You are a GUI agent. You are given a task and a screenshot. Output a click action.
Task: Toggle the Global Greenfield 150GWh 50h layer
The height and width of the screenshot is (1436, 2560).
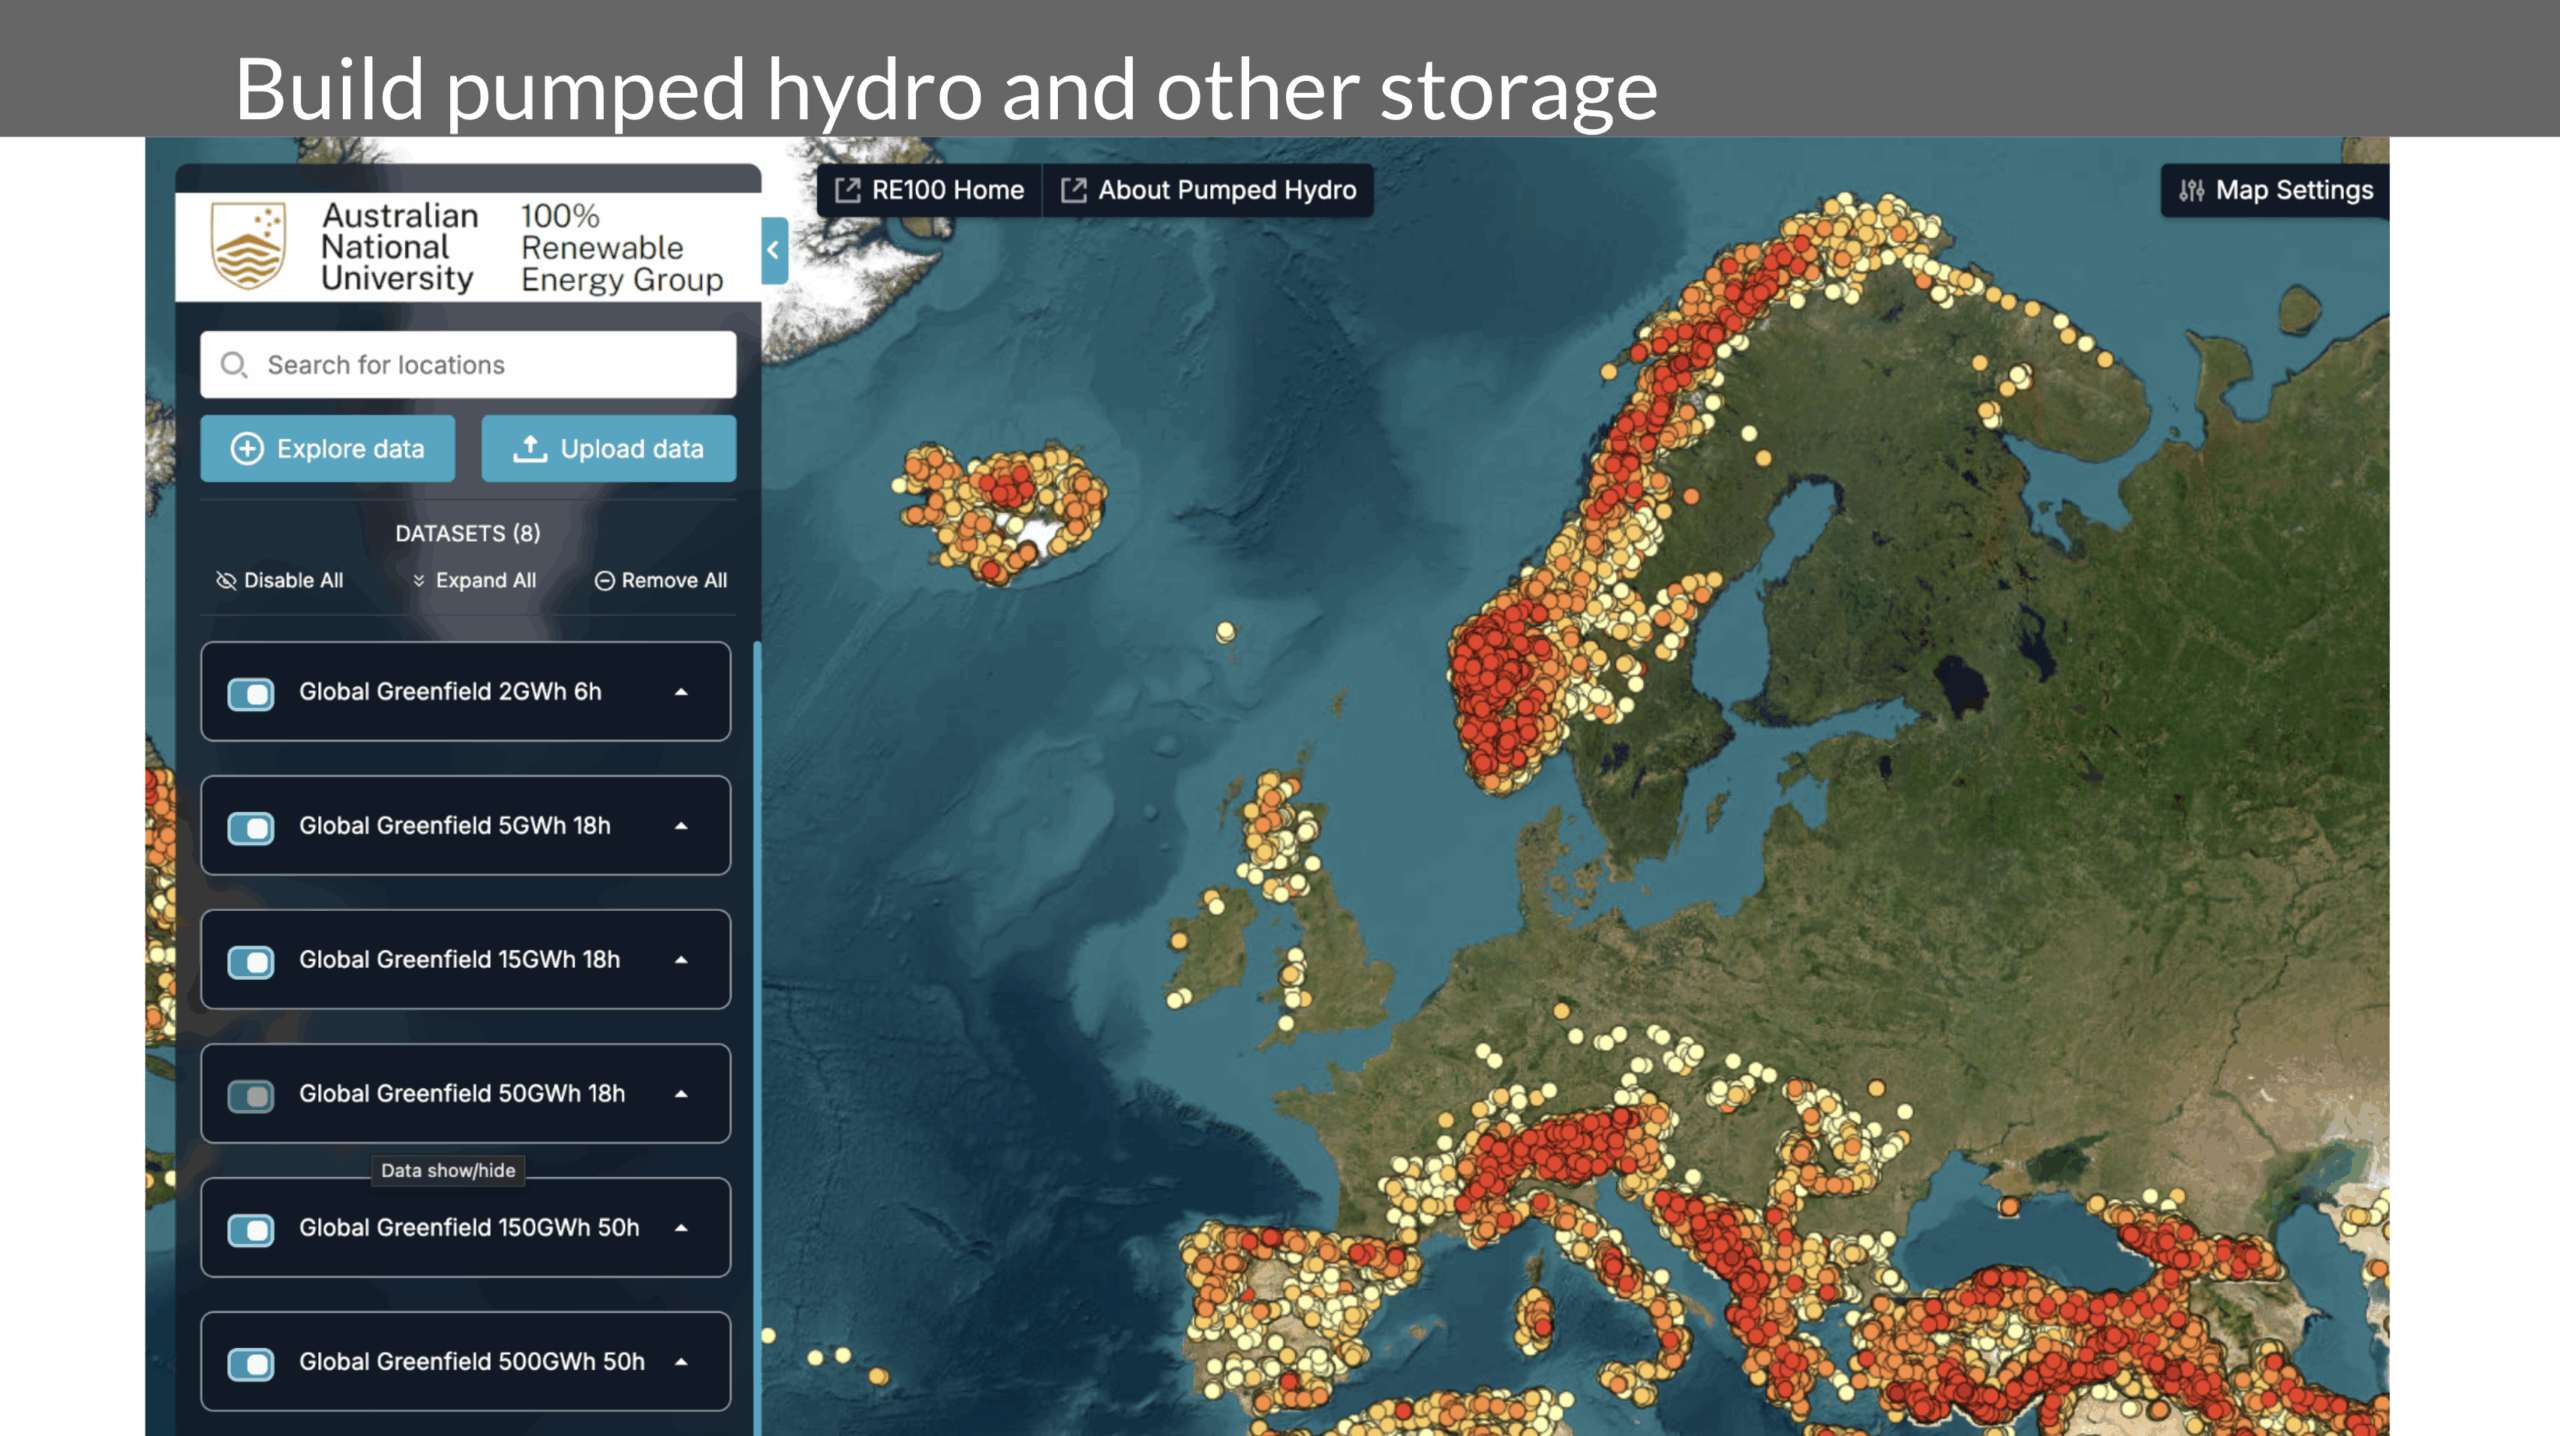tap(250, 1229)
